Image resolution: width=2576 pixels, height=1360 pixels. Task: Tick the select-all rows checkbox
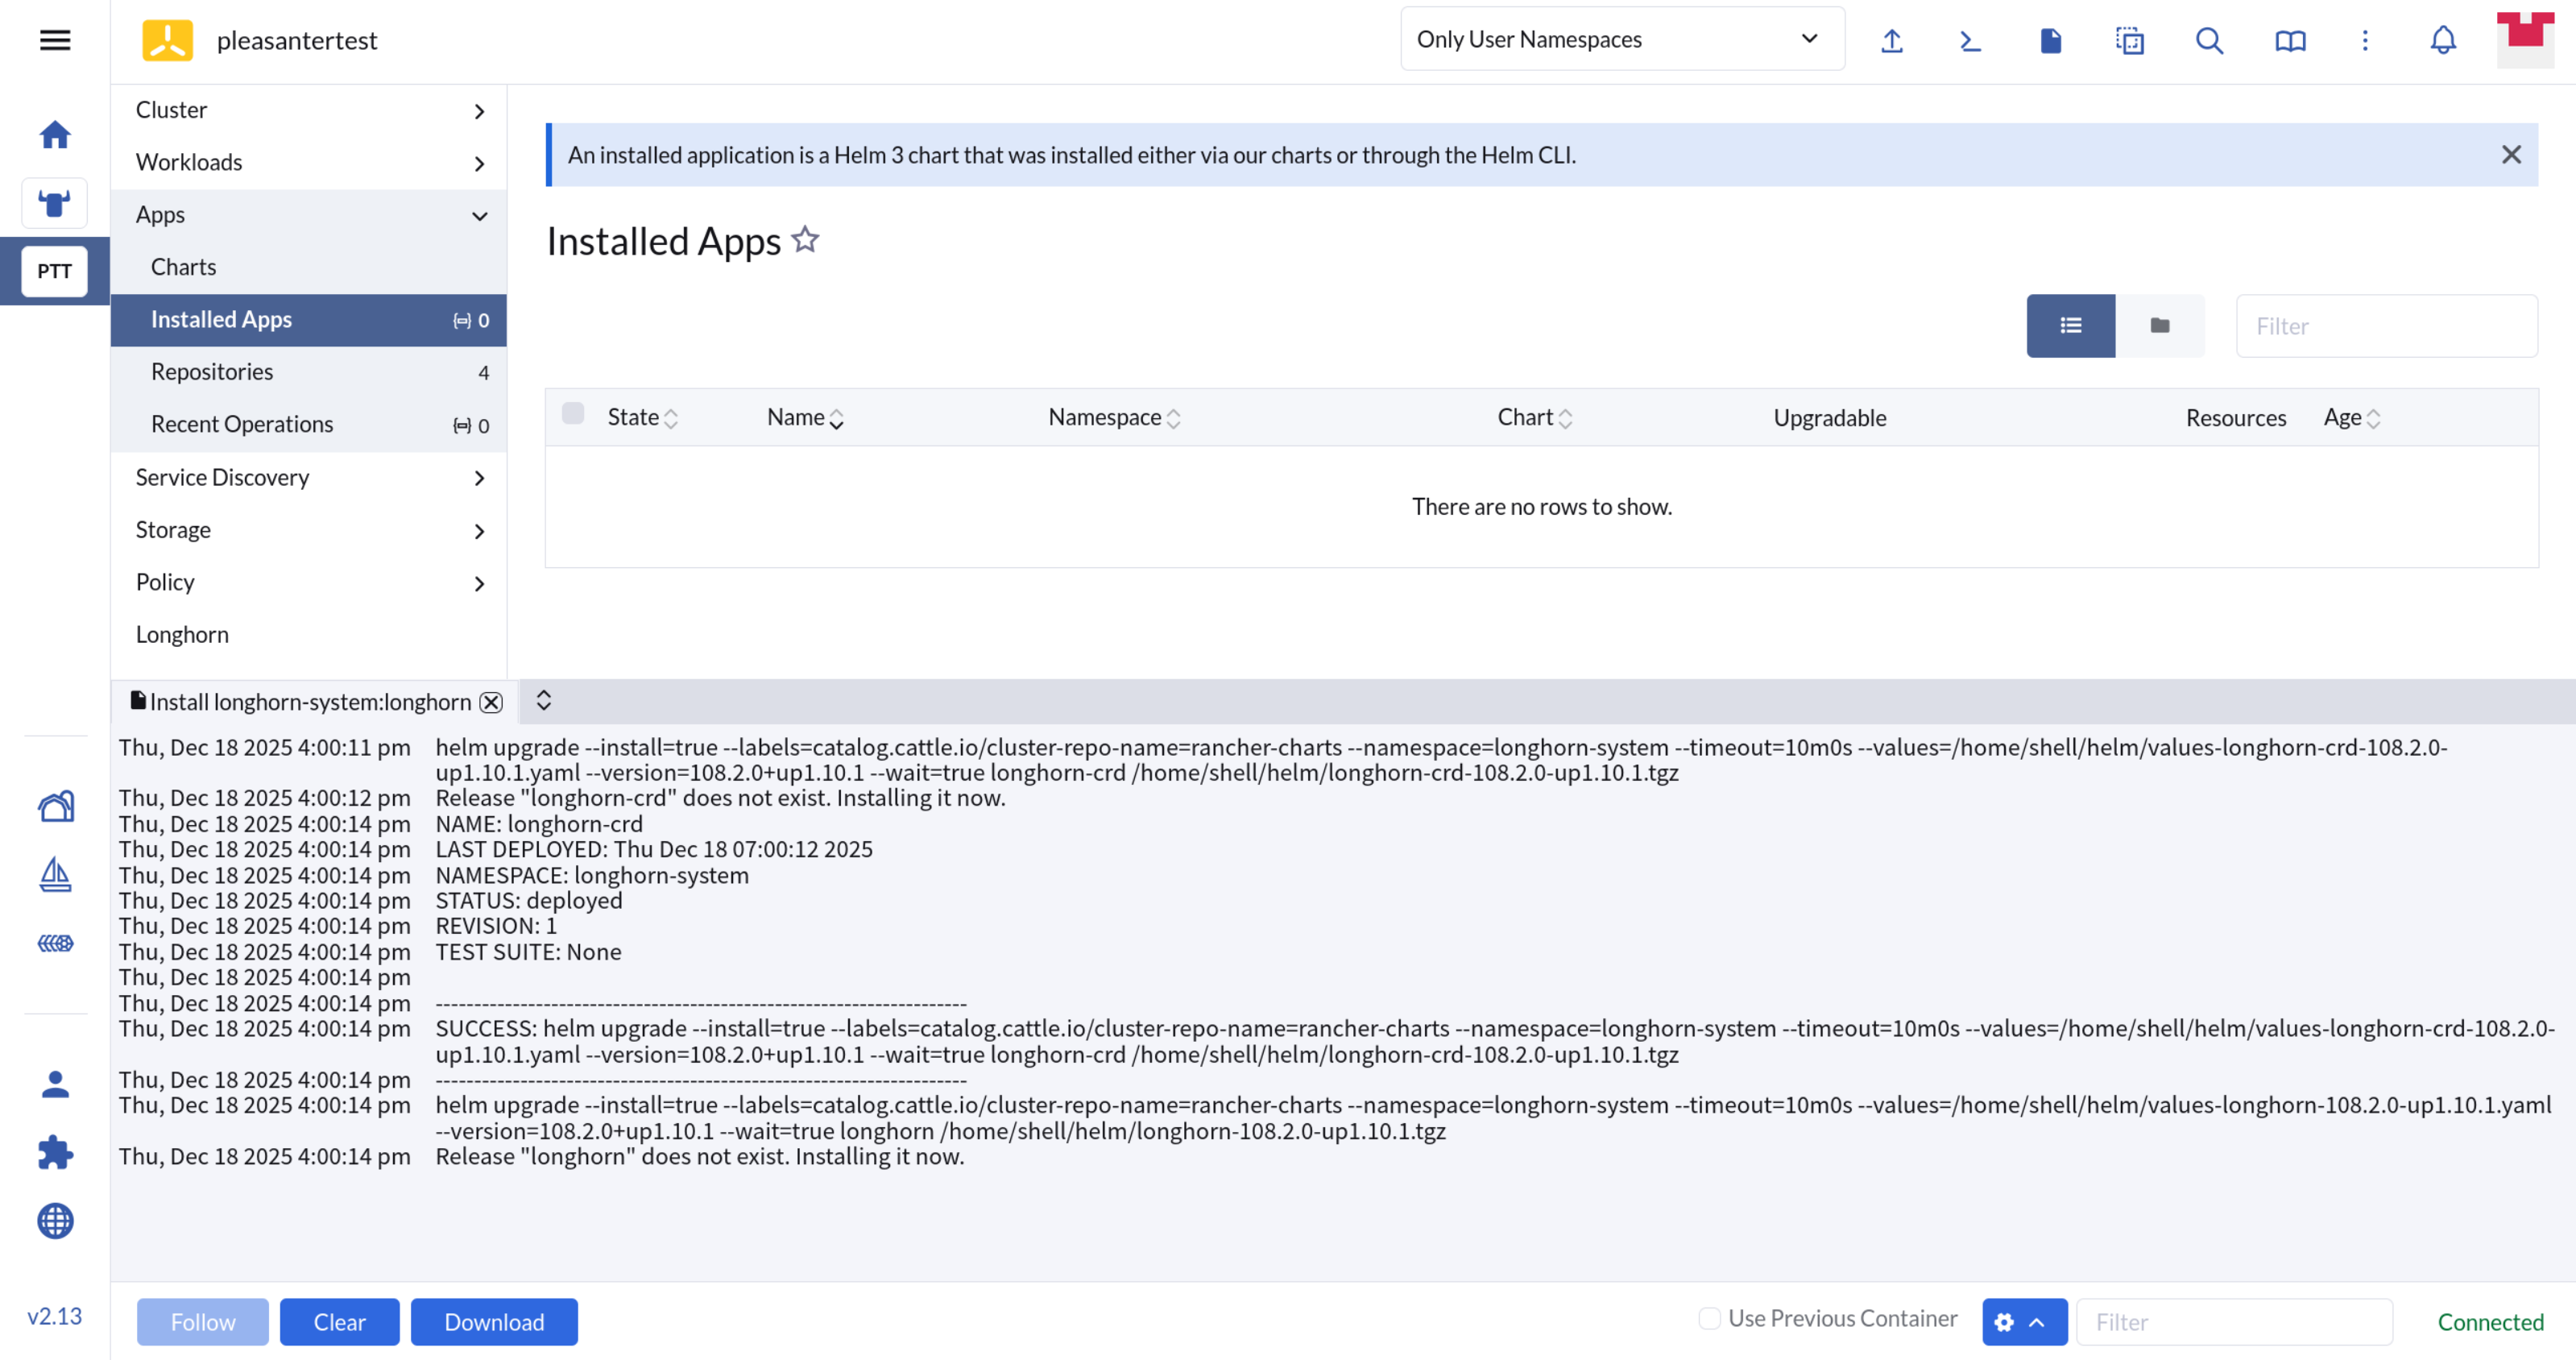[573, 414]
